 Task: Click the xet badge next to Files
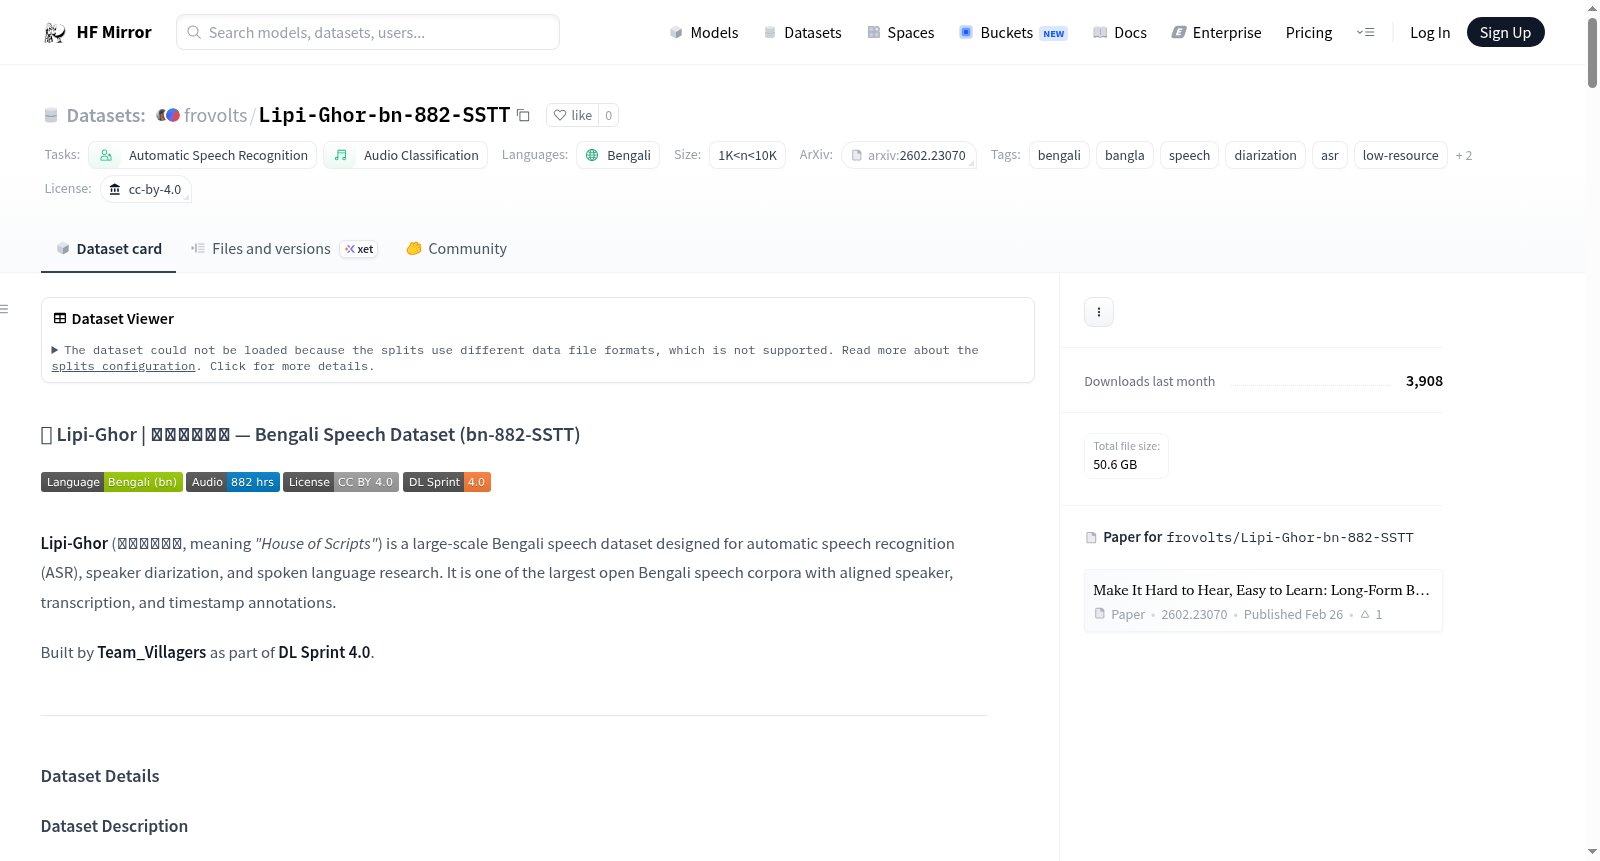(x=359, y=249)
